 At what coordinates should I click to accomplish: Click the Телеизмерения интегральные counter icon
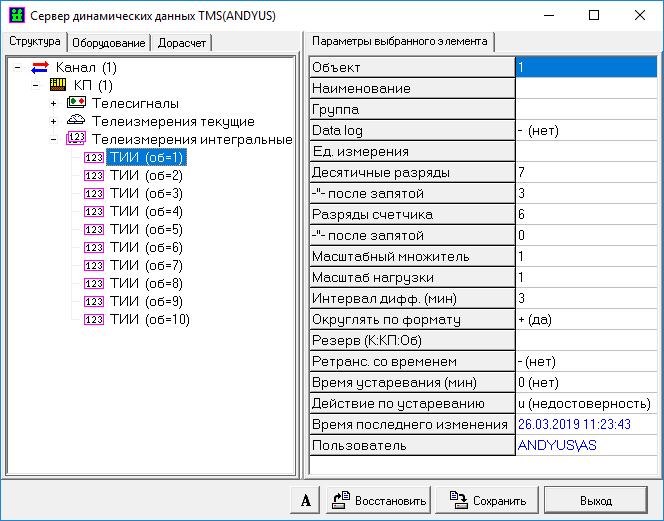[76, 139]
